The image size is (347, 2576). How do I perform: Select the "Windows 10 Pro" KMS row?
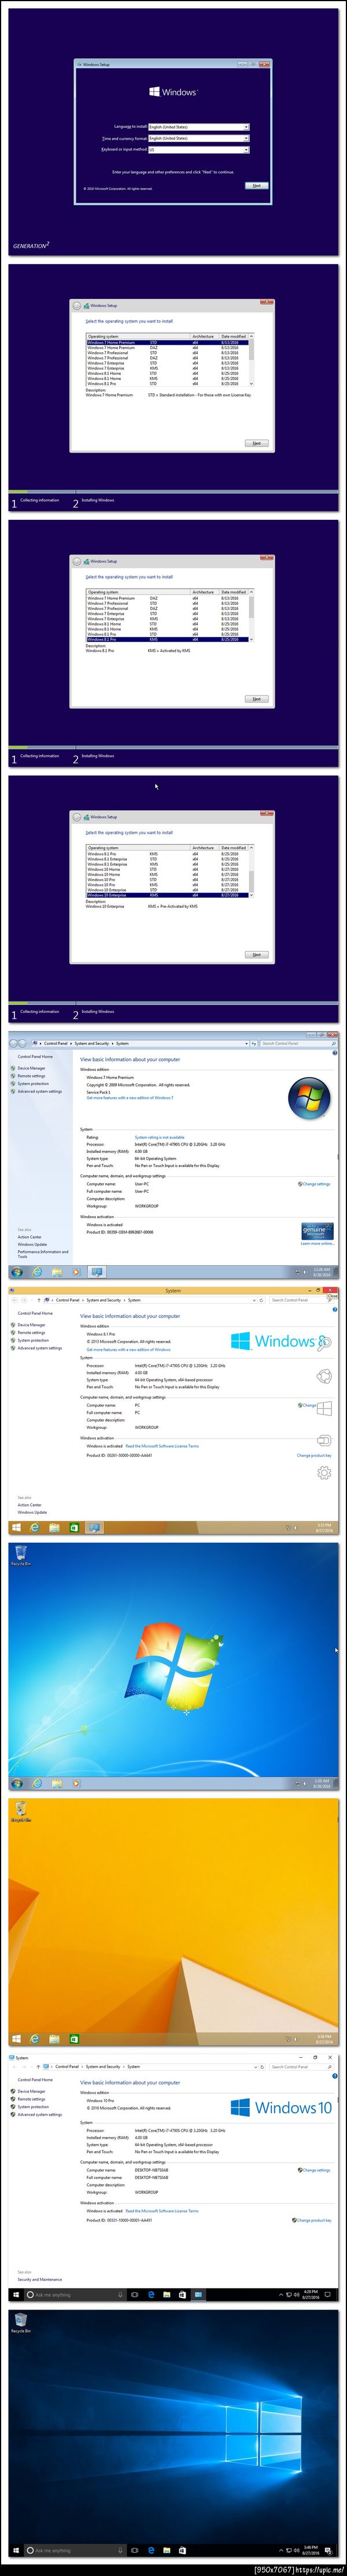point(166,885)
